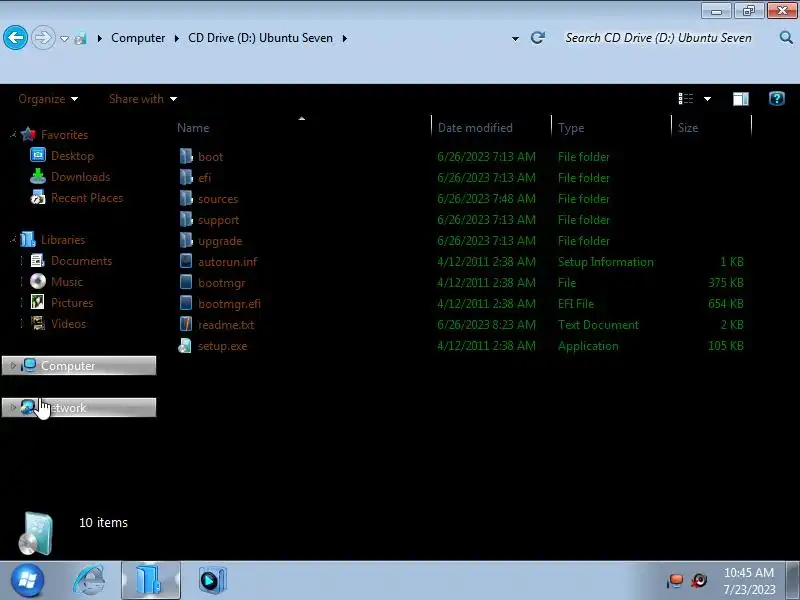Open the address bar history dropdown
The image size is (800, 600).
[x=515, y=39]
